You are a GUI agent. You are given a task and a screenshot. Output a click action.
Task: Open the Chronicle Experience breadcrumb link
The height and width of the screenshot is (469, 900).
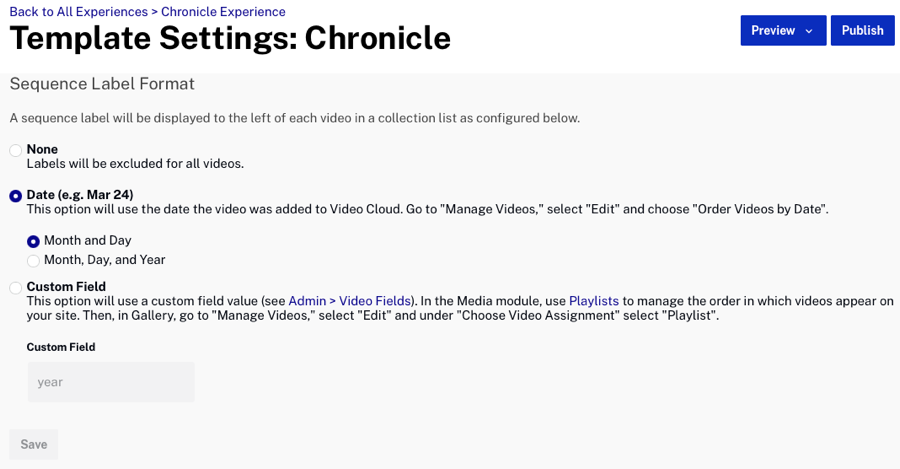click(223, 11)
